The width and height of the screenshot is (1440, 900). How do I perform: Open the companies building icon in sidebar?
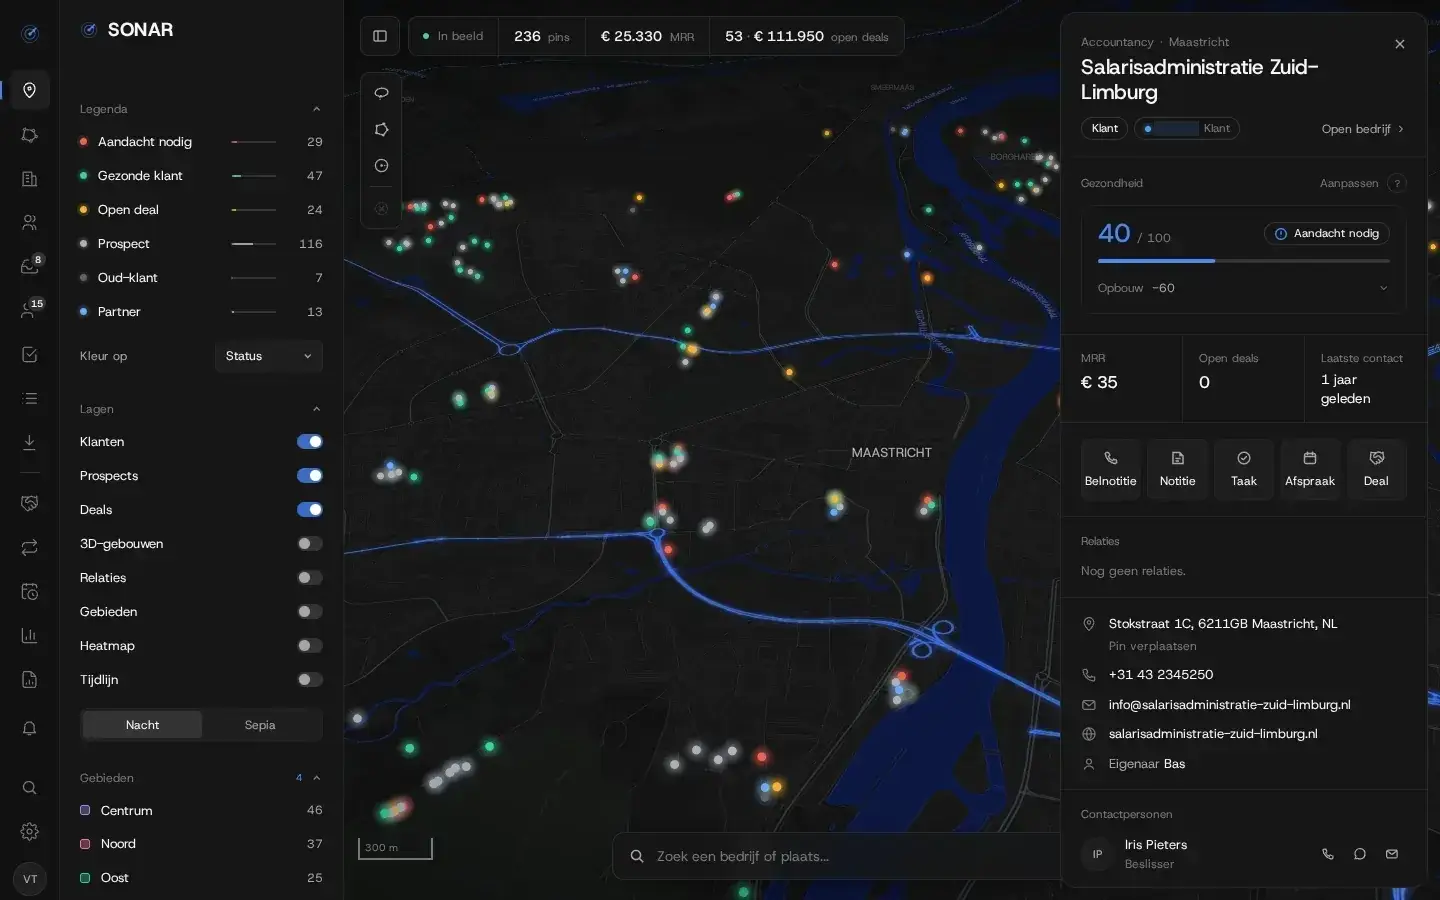click(29, 179)
